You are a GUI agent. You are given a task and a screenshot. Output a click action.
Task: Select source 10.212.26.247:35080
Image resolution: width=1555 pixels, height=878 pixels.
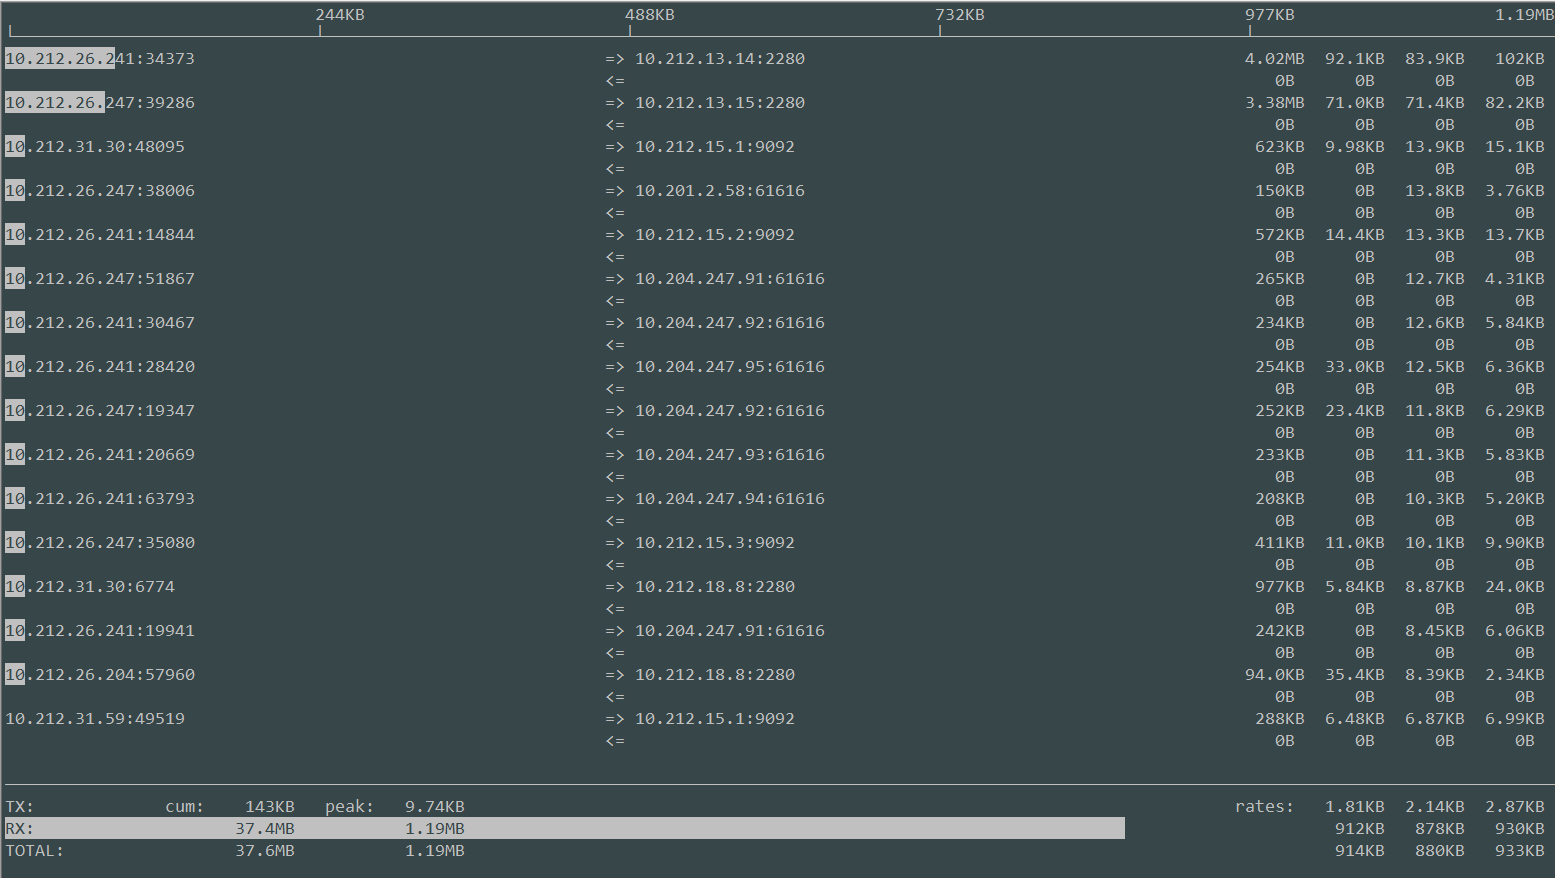[x=100, y=543]
